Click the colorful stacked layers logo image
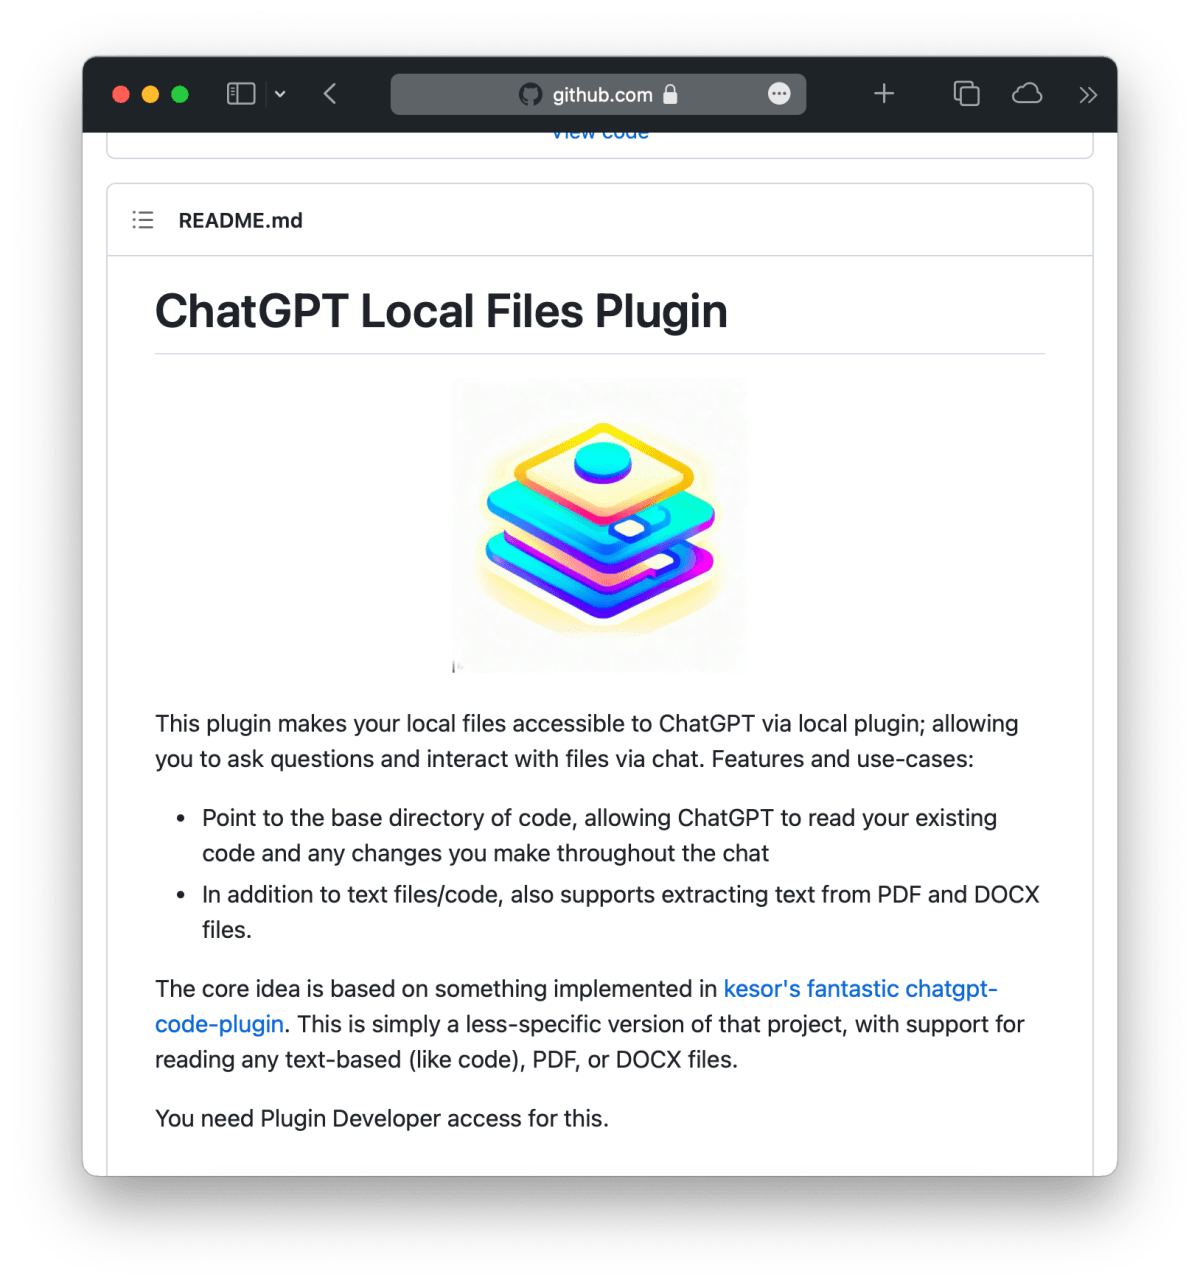The height and width of the screenshot is (1285, 1200). (x=600, y=525)
